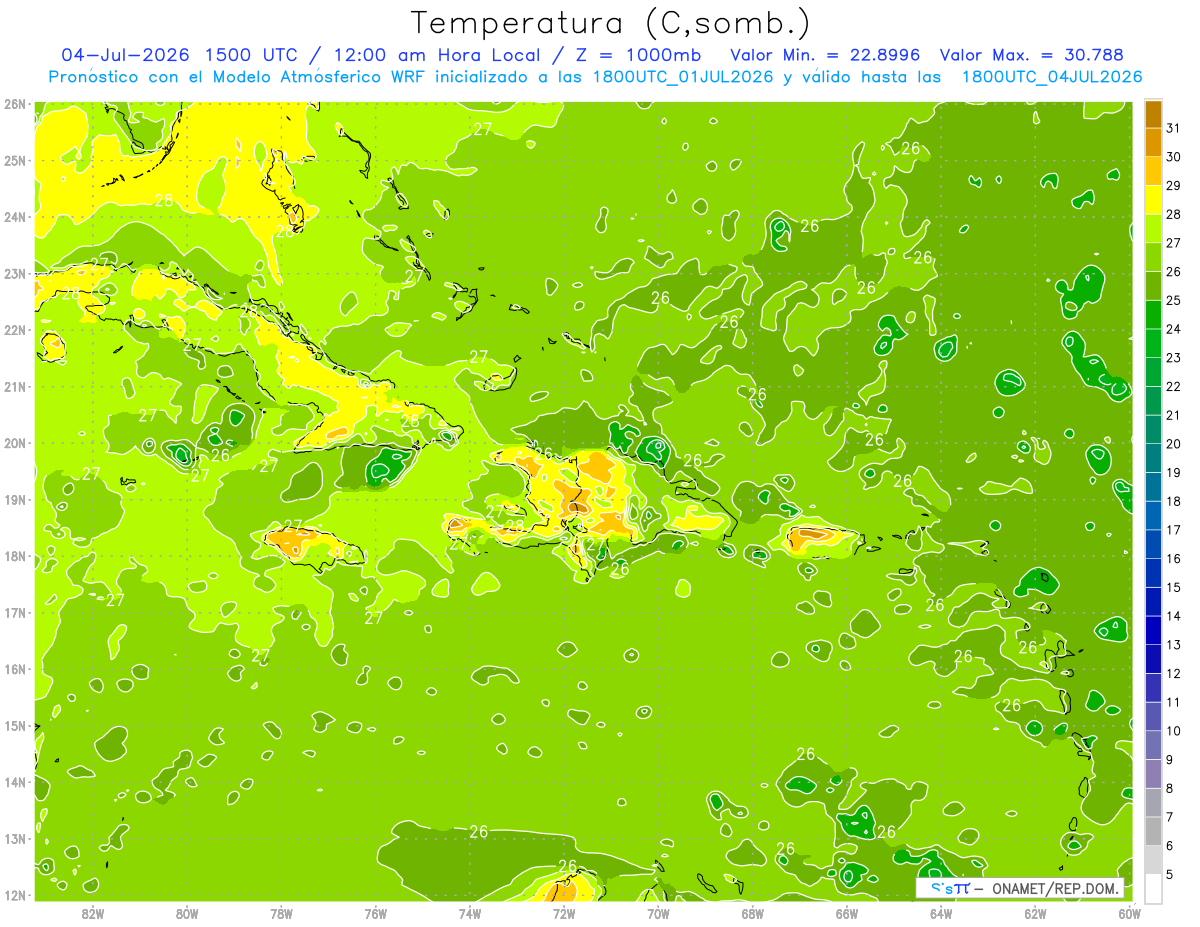
Task: Click the 21N latitude axis label
Action: click(14, 387)
